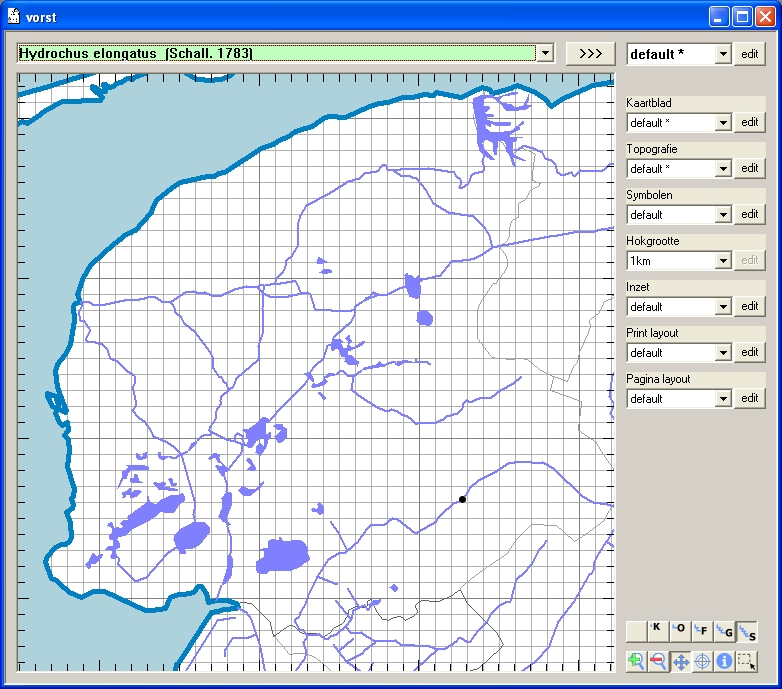
Task: Open the Print layout dropdown
Action: [x=724, y=353]
